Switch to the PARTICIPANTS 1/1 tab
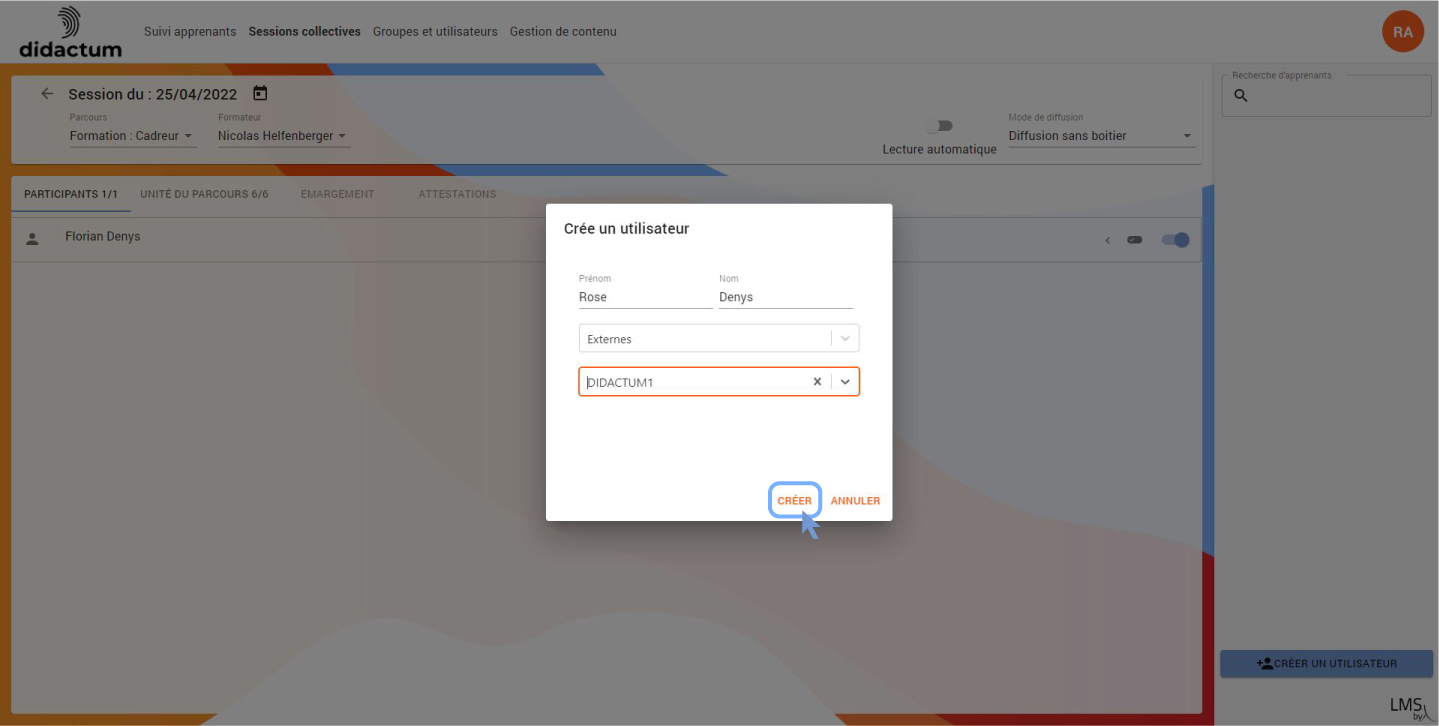1439x726 pixels. 71,194
